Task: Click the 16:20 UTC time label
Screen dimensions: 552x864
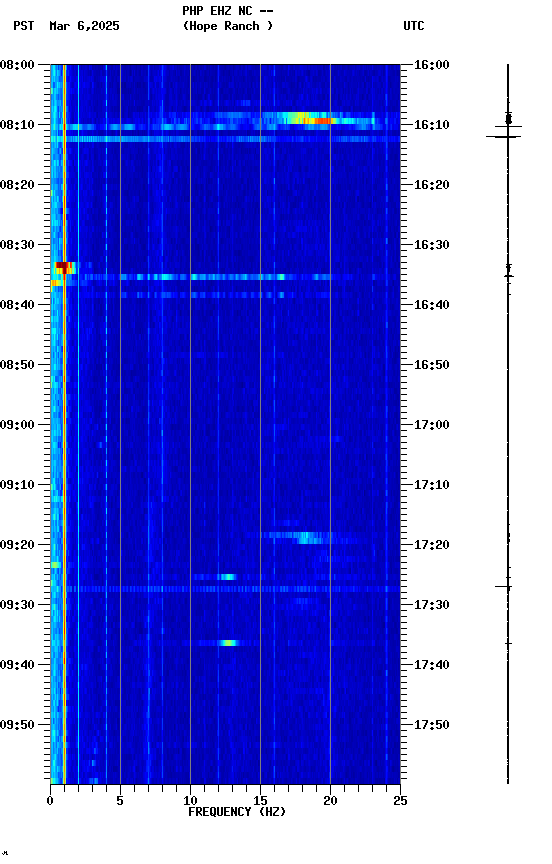Action: pos(431,185)
